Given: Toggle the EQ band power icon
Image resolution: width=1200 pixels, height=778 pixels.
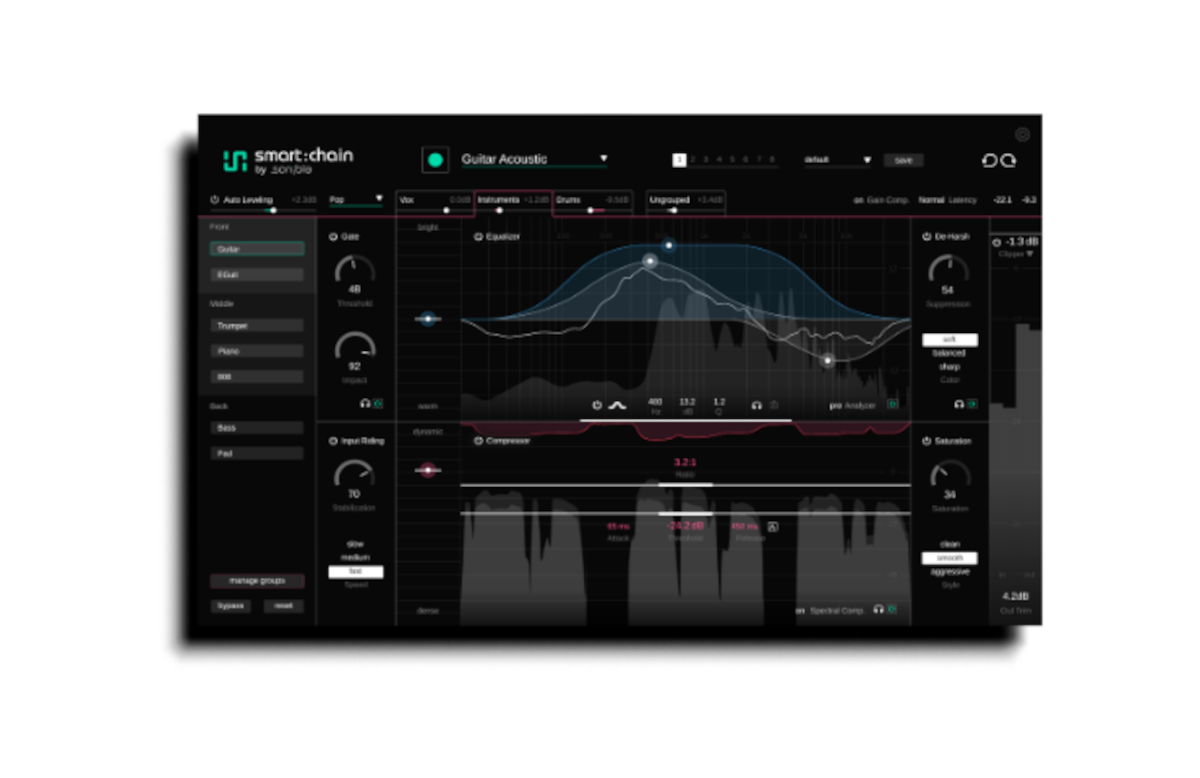Looking at the screenshot, I should [x=597, y=405].
